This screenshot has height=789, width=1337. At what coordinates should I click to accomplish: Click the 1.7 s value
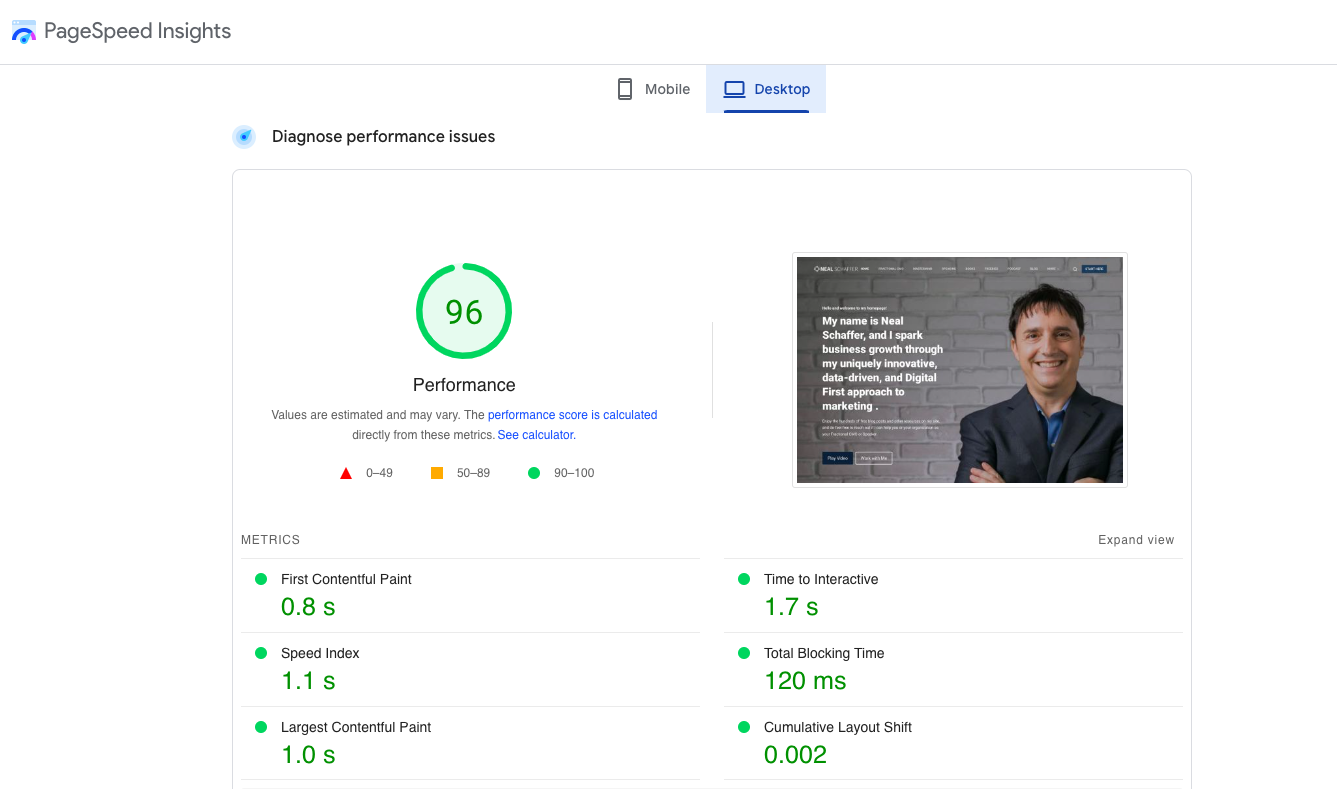pyautogui.click(x=791, y=607)
